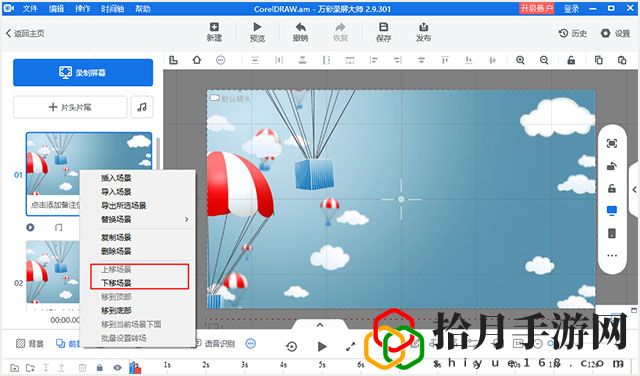Click the 3s mark on the timeline ruler
Screen dimensions: 640x376
click(x=244, y=365)
